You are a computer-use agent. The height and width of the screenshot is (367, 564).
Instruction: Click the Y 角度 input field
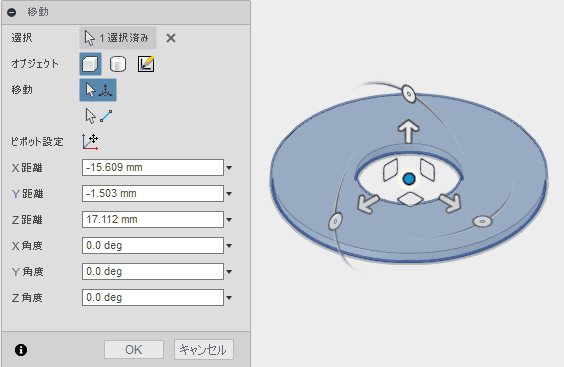point(153,272)
